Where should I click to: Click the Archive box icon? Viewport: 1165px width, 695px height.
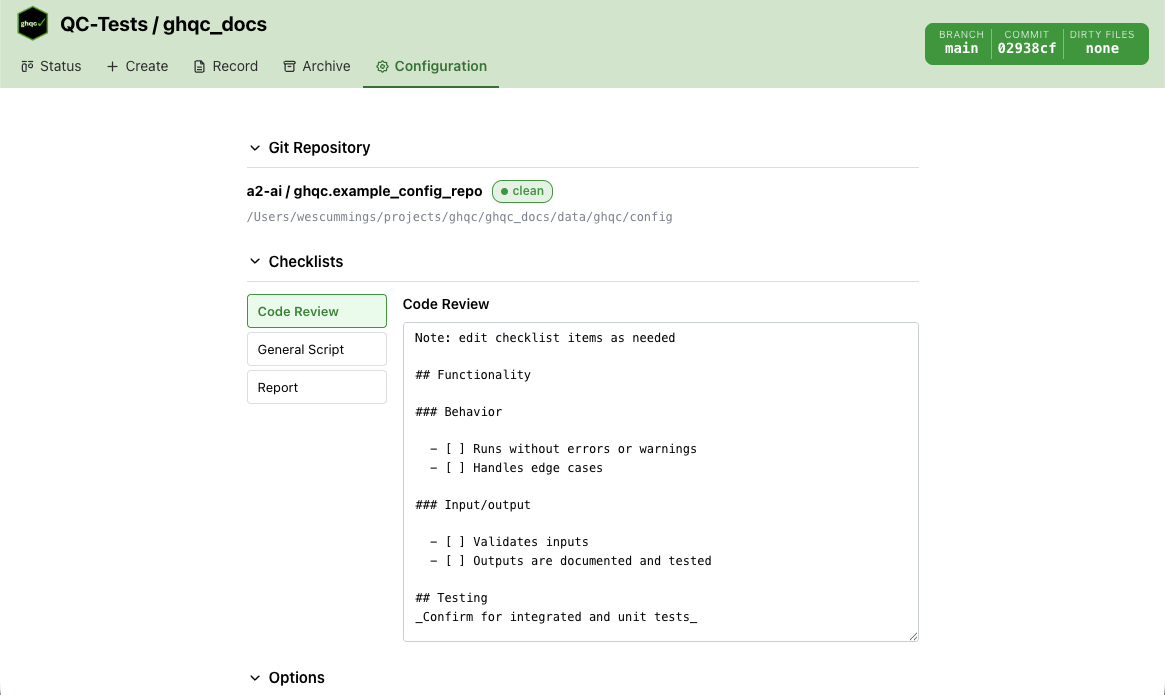click(290, 66)
